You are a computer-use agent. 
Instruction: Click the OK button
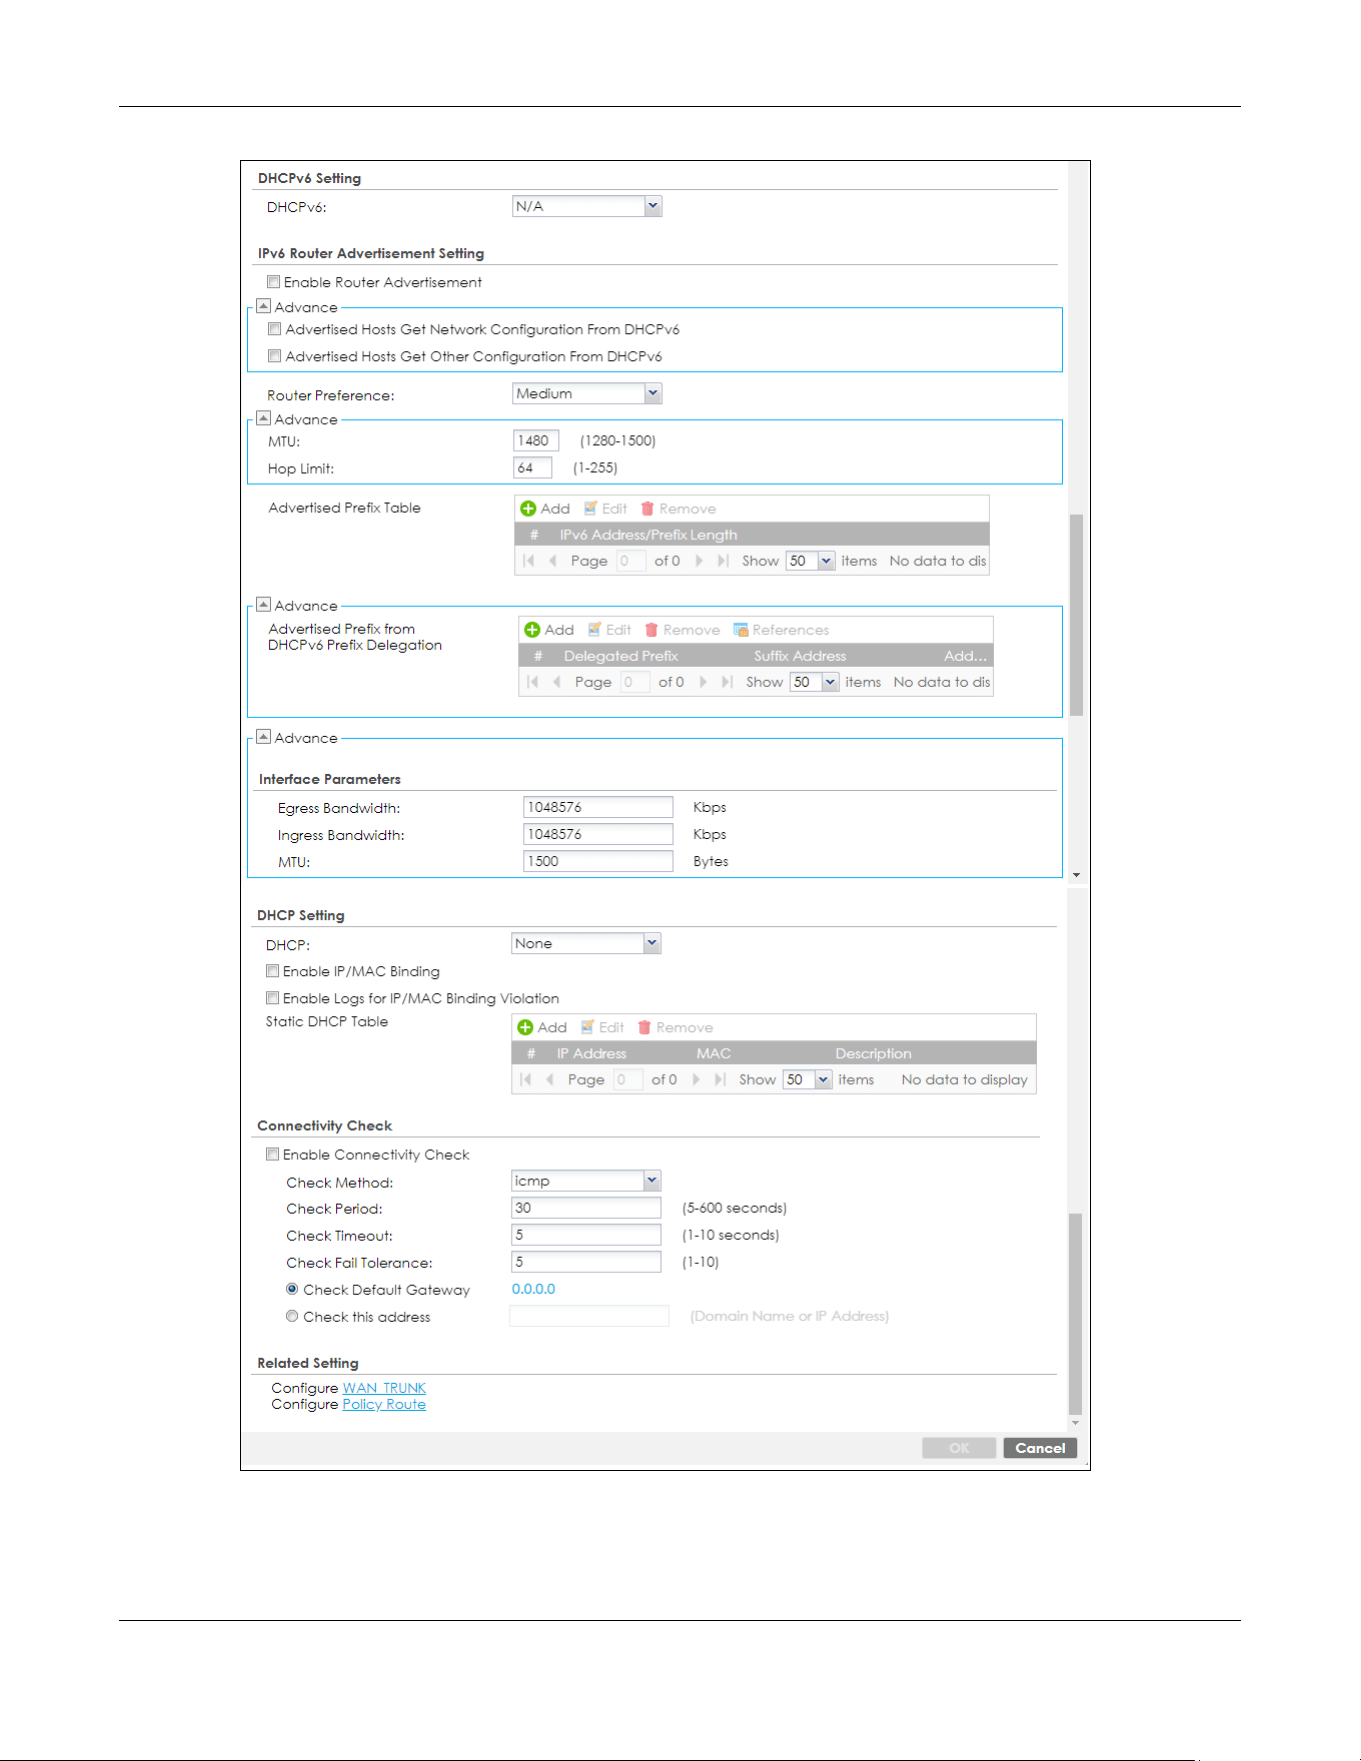point(959,1448)
